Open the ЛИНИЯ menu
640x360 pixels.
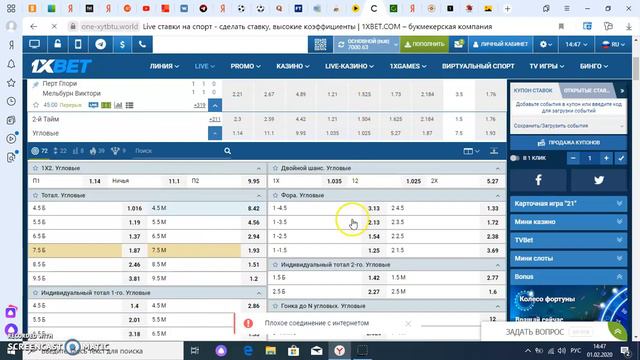tap(164, 66)
